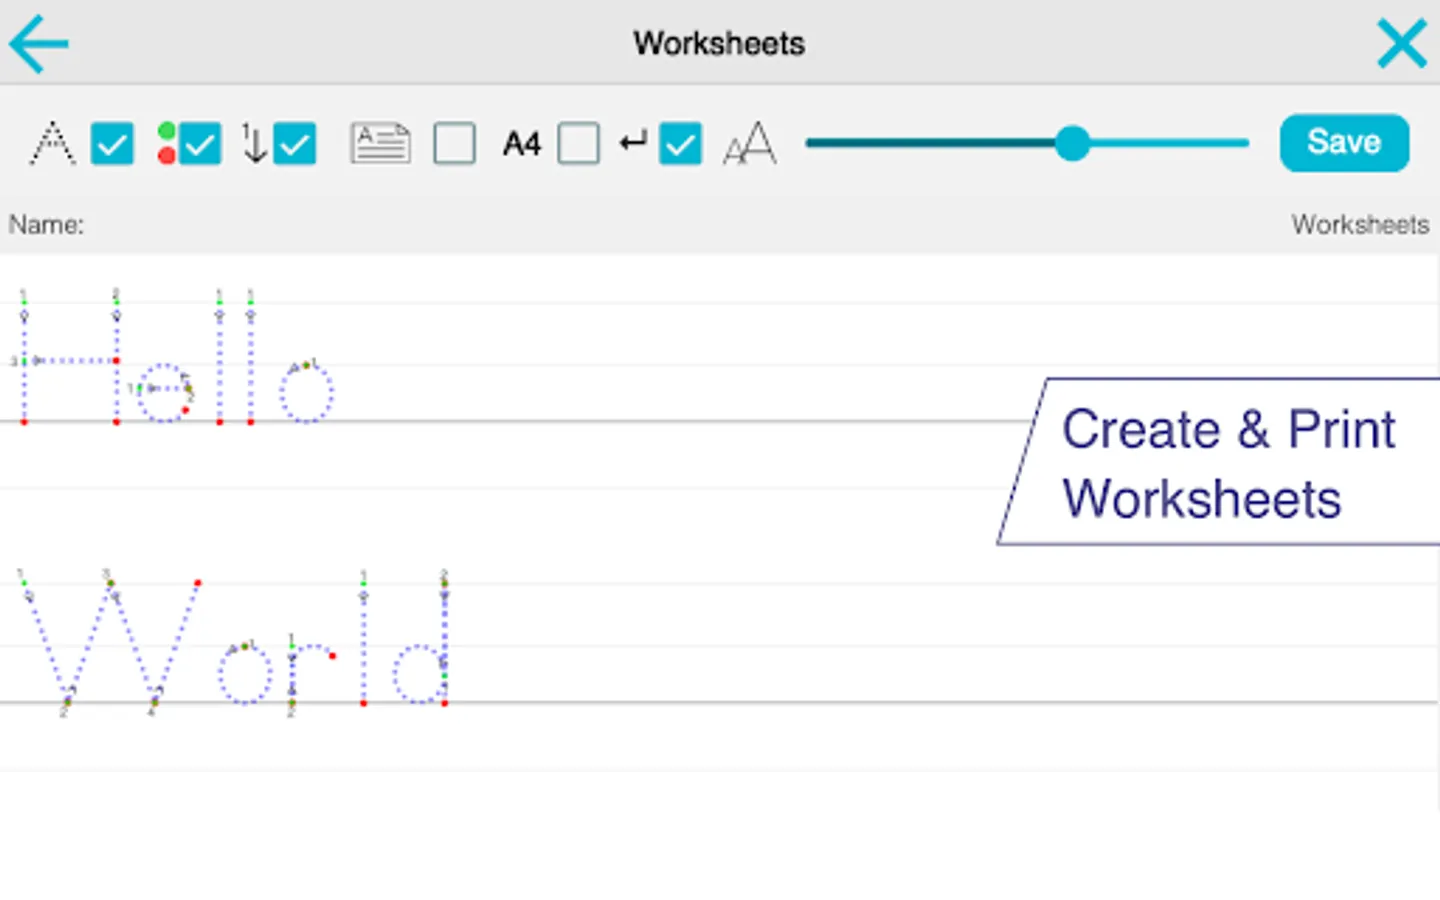The width and height of the screenshot is (1440, 900).
Task: Save the worksheet
Action: pos(1345,142)
